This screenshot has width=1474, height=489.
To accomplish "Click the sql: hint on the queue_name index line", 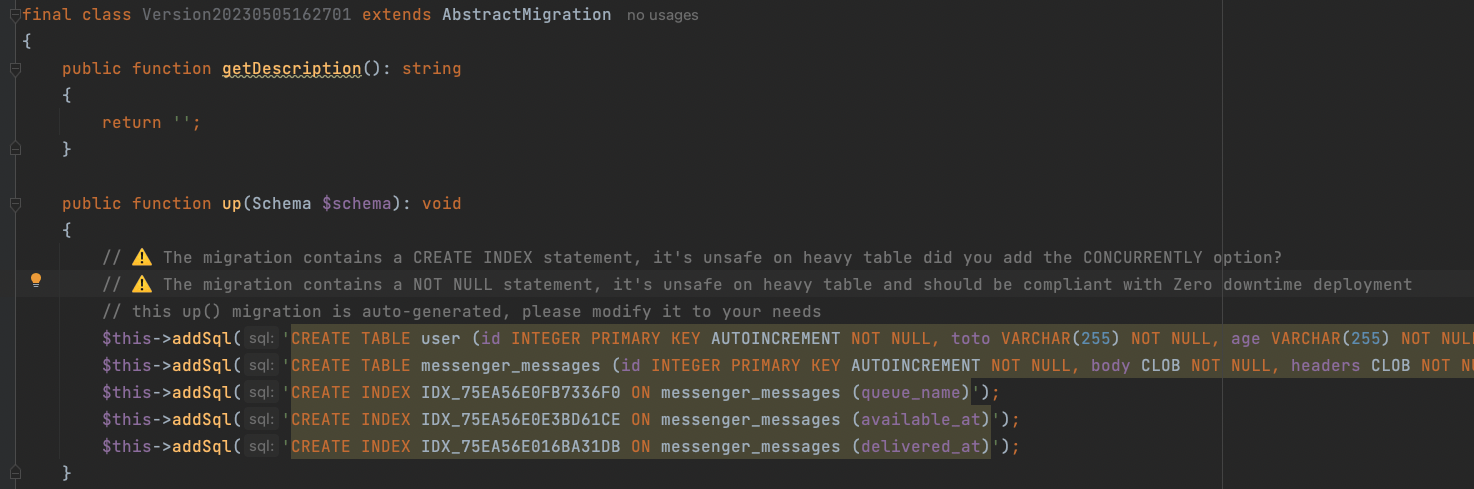I will click(x=263, y=393).
